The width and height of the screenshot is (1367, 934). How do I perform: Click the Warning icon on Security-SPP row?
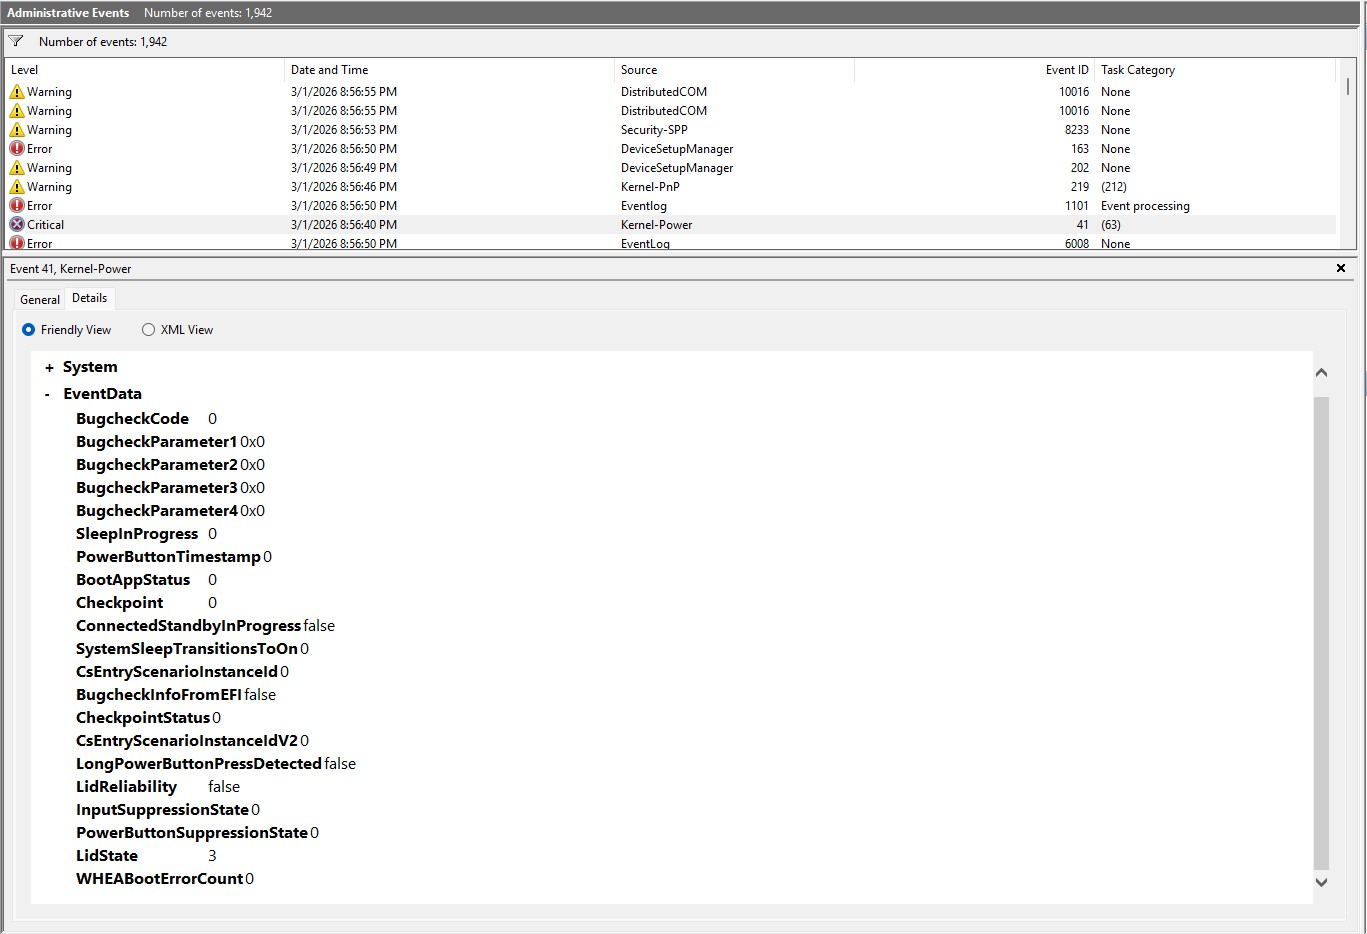point(17,130)
